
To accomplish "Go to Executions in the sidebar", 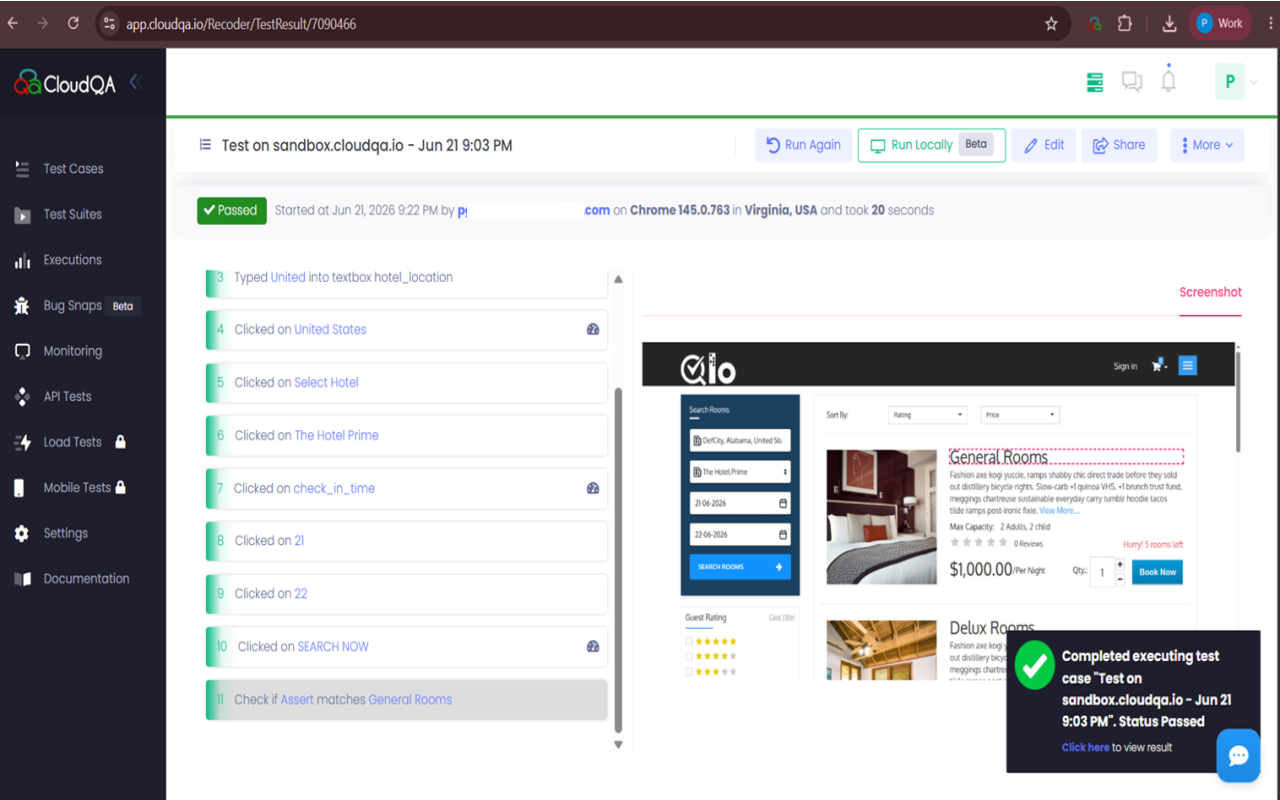I will click(x=72, y=260).
